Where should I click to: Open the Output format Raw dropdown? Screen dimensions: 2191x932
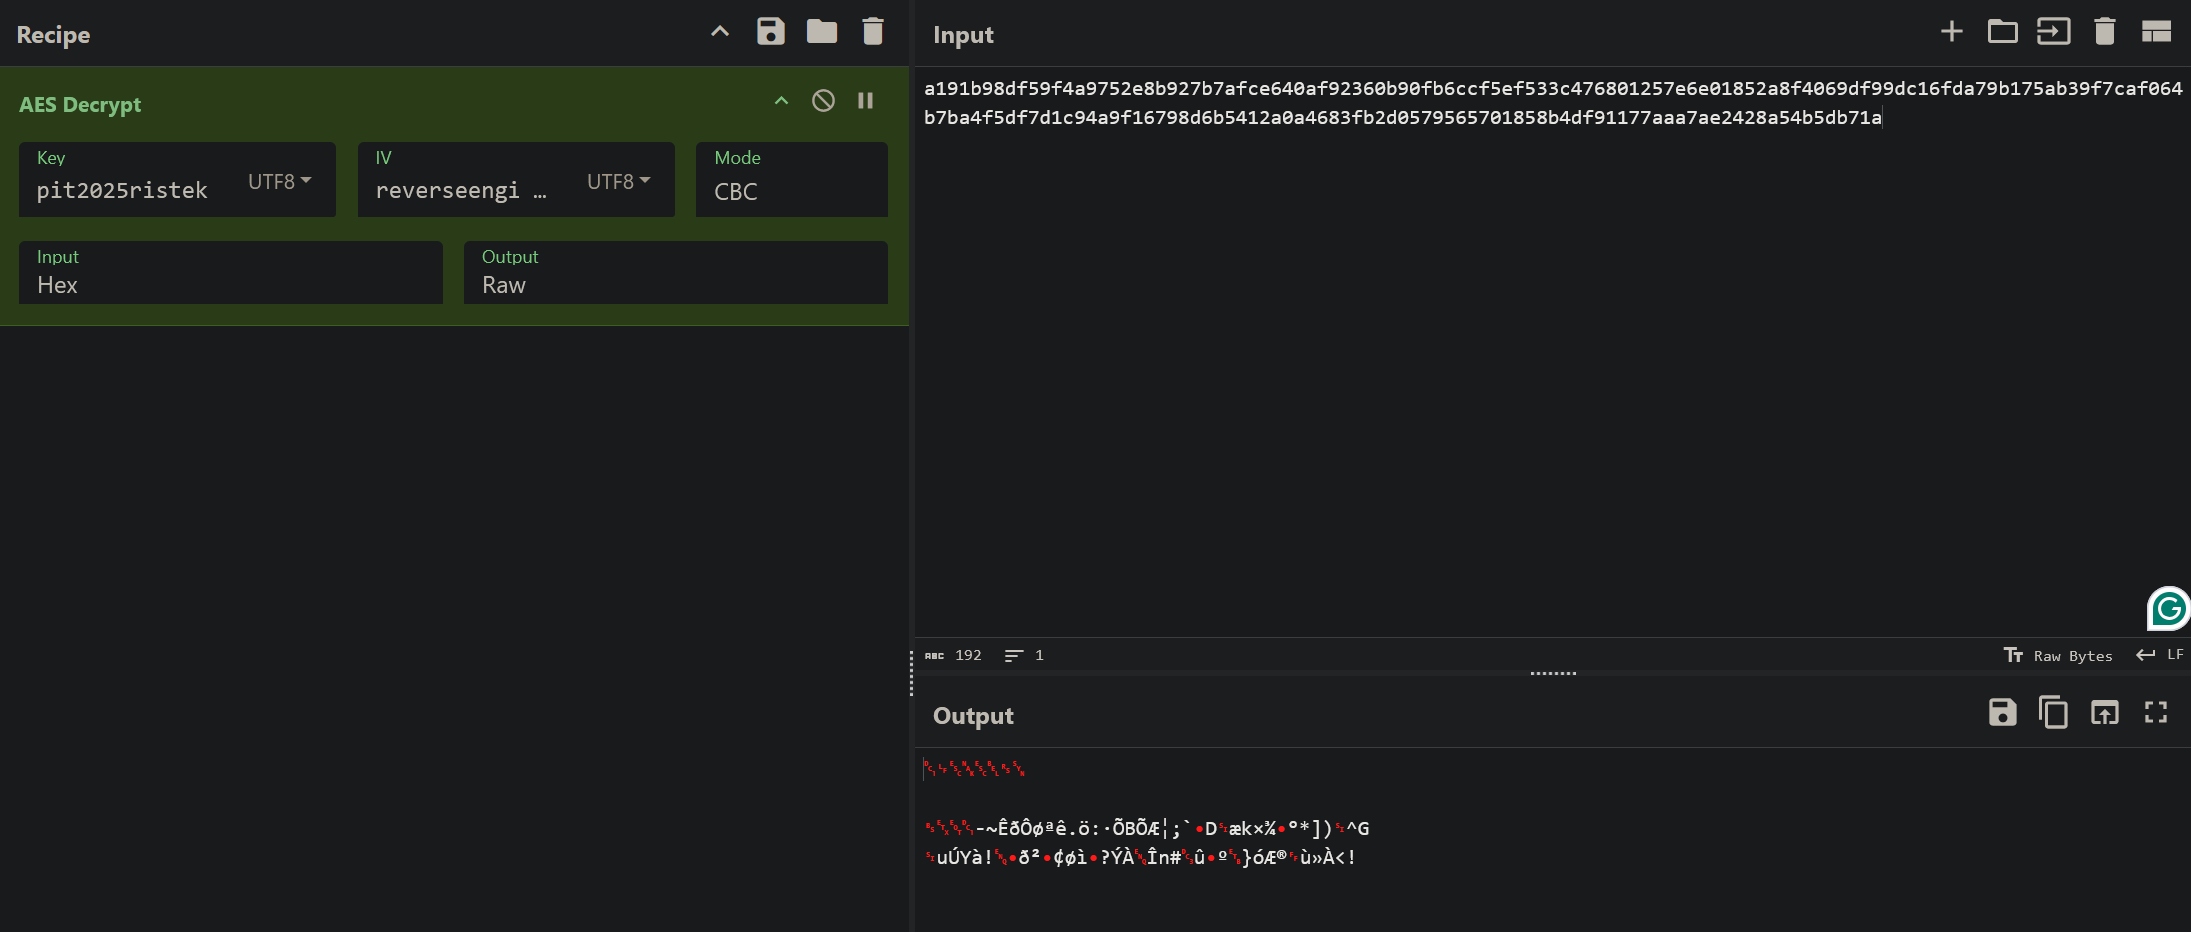(675, 284)
